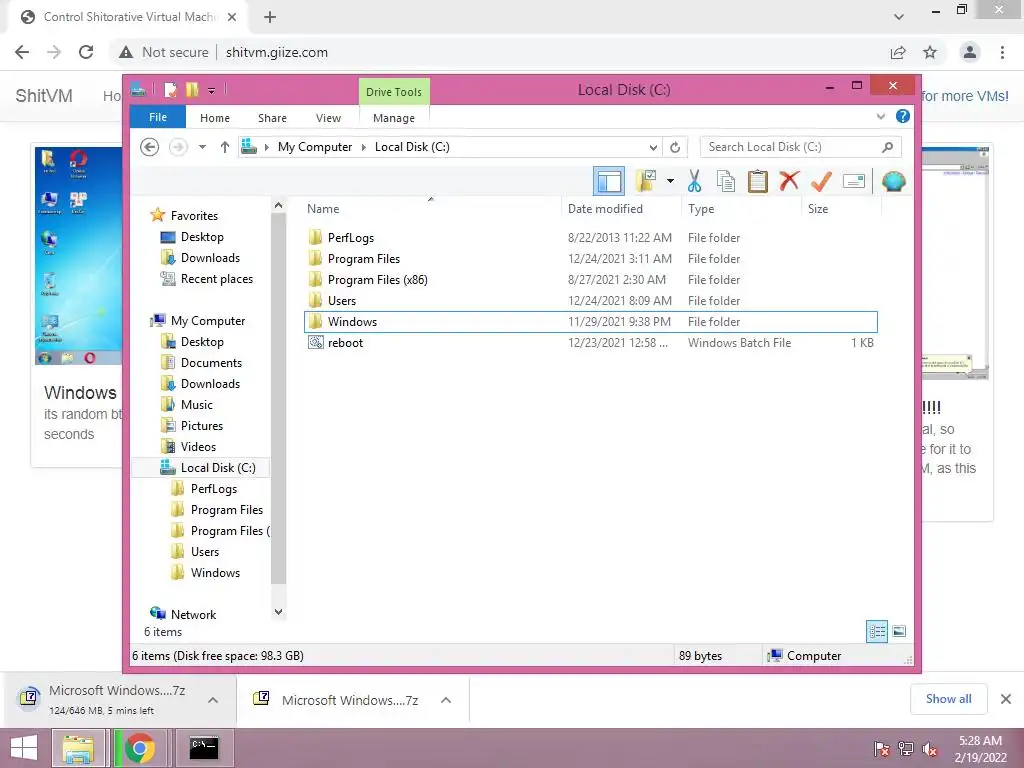Open Music in navigation pane
The height and width of the screenshot is (768, 1024).
pyautogui.click(x=196, y=405)
